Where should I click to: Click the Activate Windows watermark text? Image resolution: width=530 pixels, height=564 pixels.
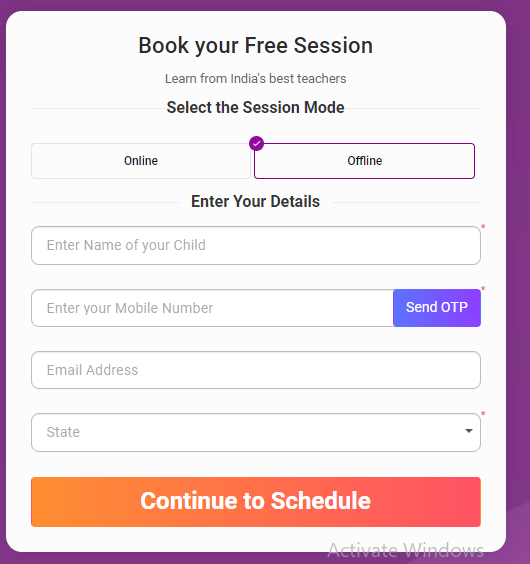pyautogui.click(x=406, y=550)
